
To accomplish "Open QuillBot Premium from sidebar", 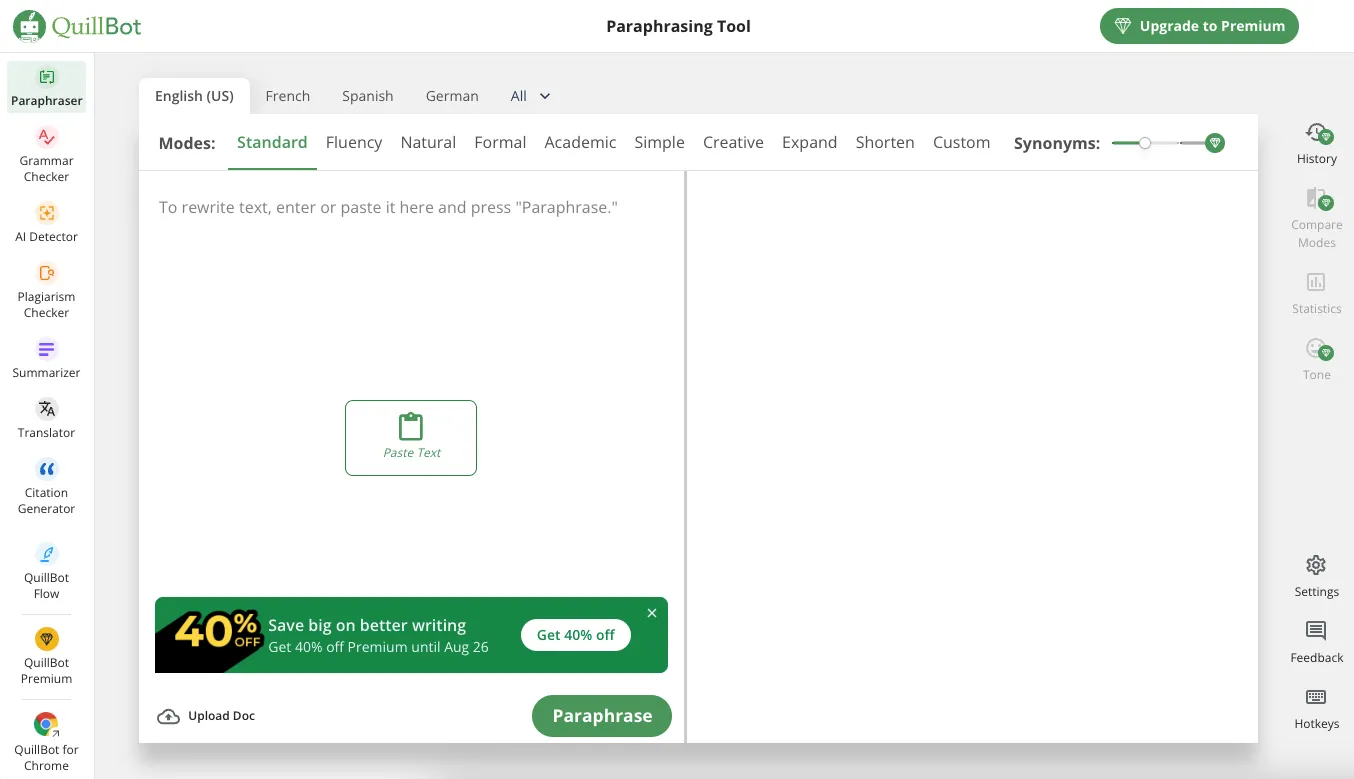I will (x=46, y=656).
